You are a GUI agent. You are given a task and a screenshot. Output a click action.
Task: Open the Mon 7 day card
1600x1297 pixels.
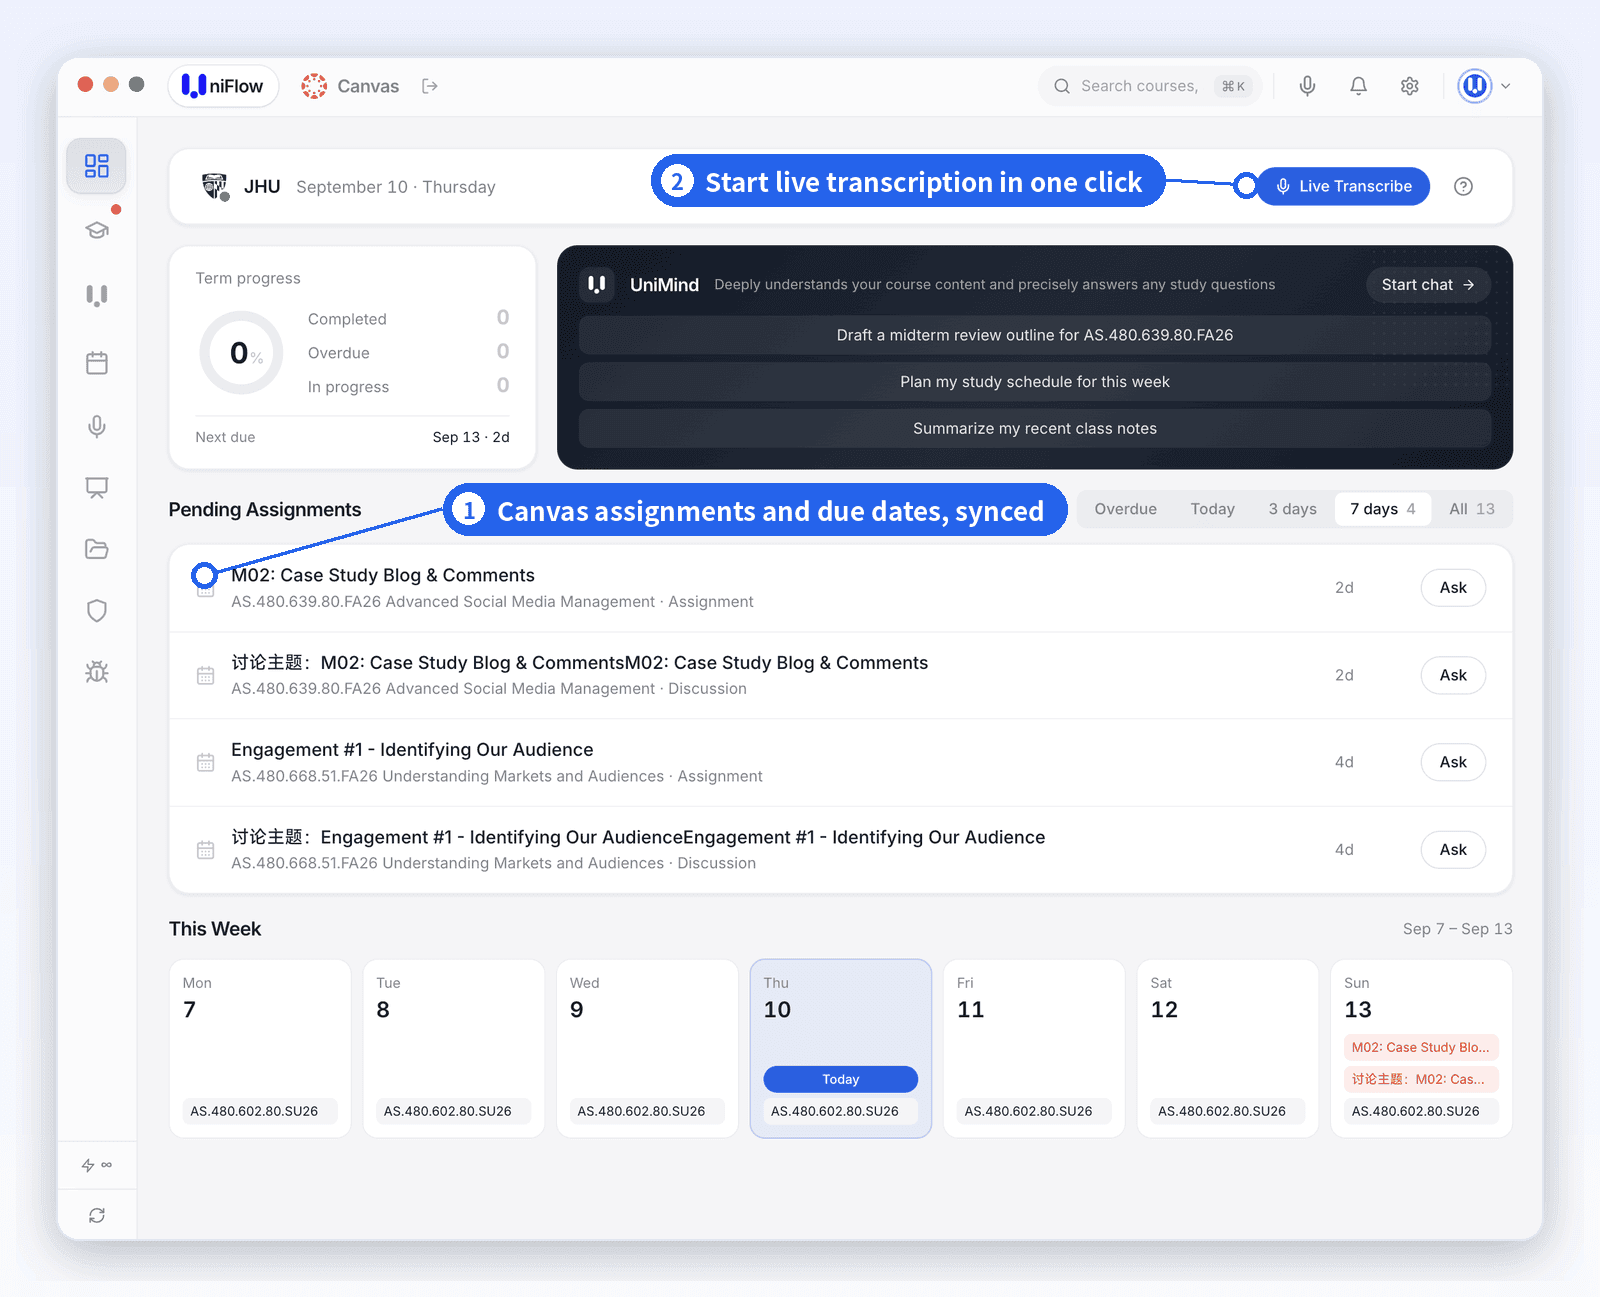point(260,1048)
